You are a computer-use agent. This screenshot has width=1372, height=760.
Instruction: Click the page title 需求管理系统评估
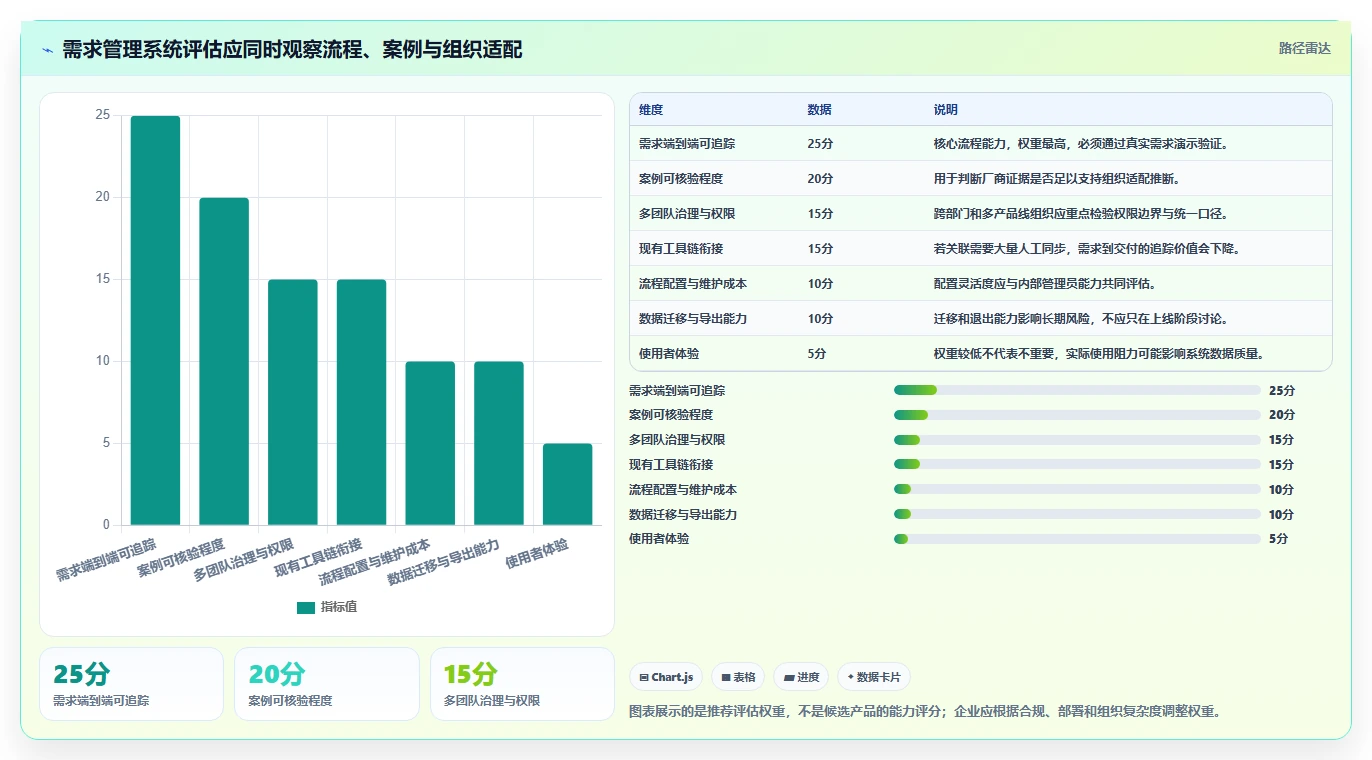click(292, 50)
